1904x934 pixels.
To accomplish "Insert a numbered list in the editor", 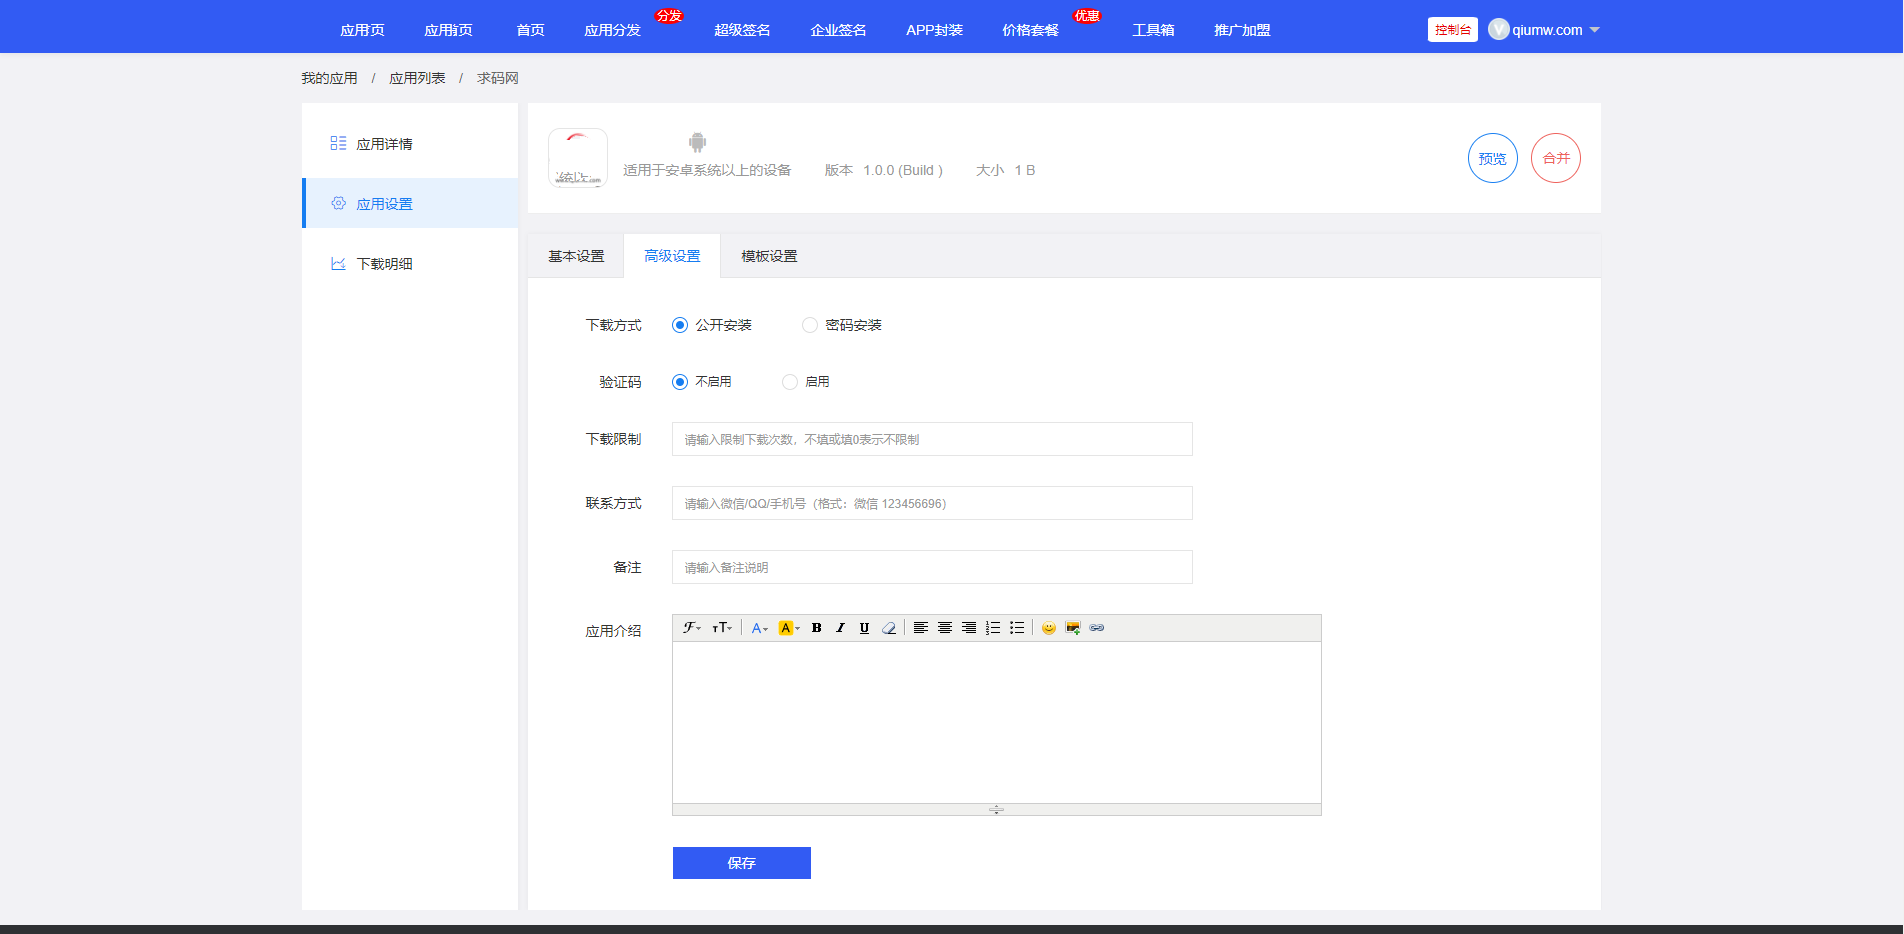I will tap(992, 628).
